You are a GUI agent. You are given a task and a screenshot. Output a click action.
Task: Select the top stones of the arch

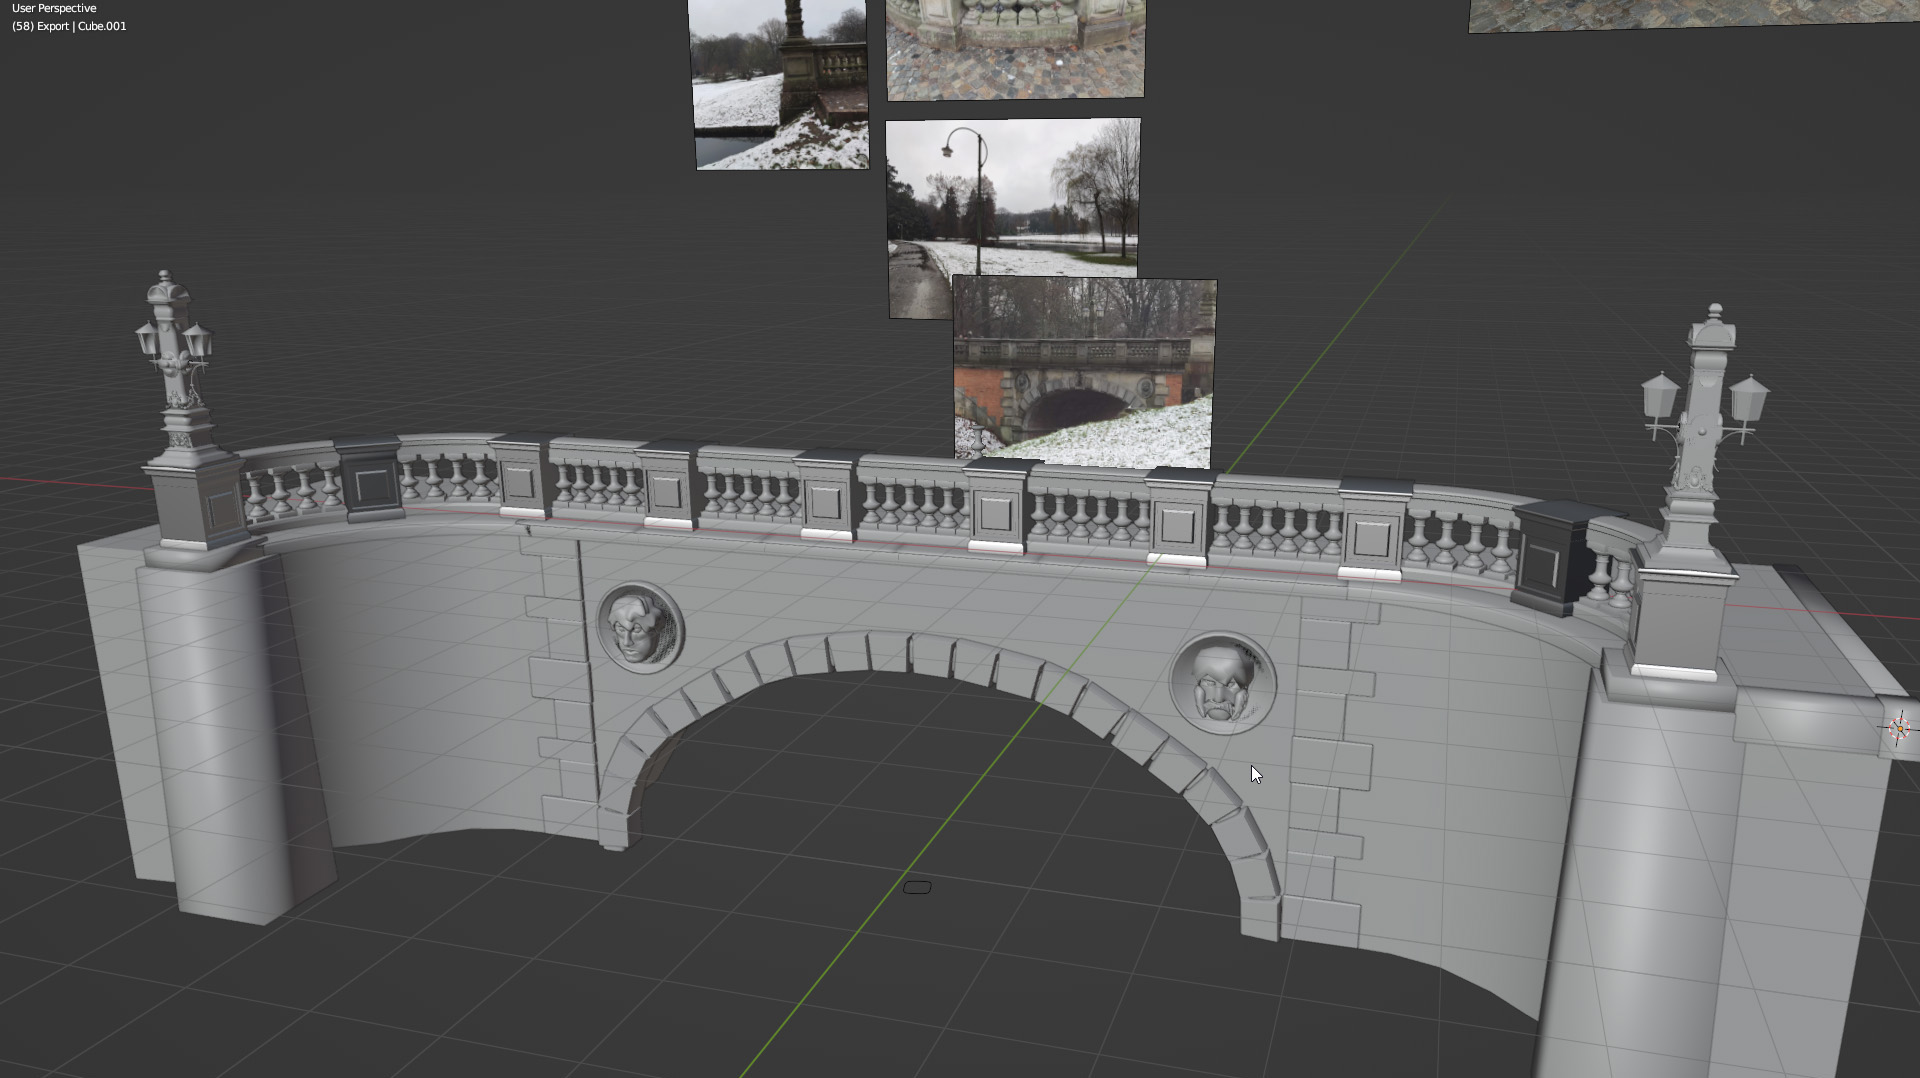pos(890,652)
